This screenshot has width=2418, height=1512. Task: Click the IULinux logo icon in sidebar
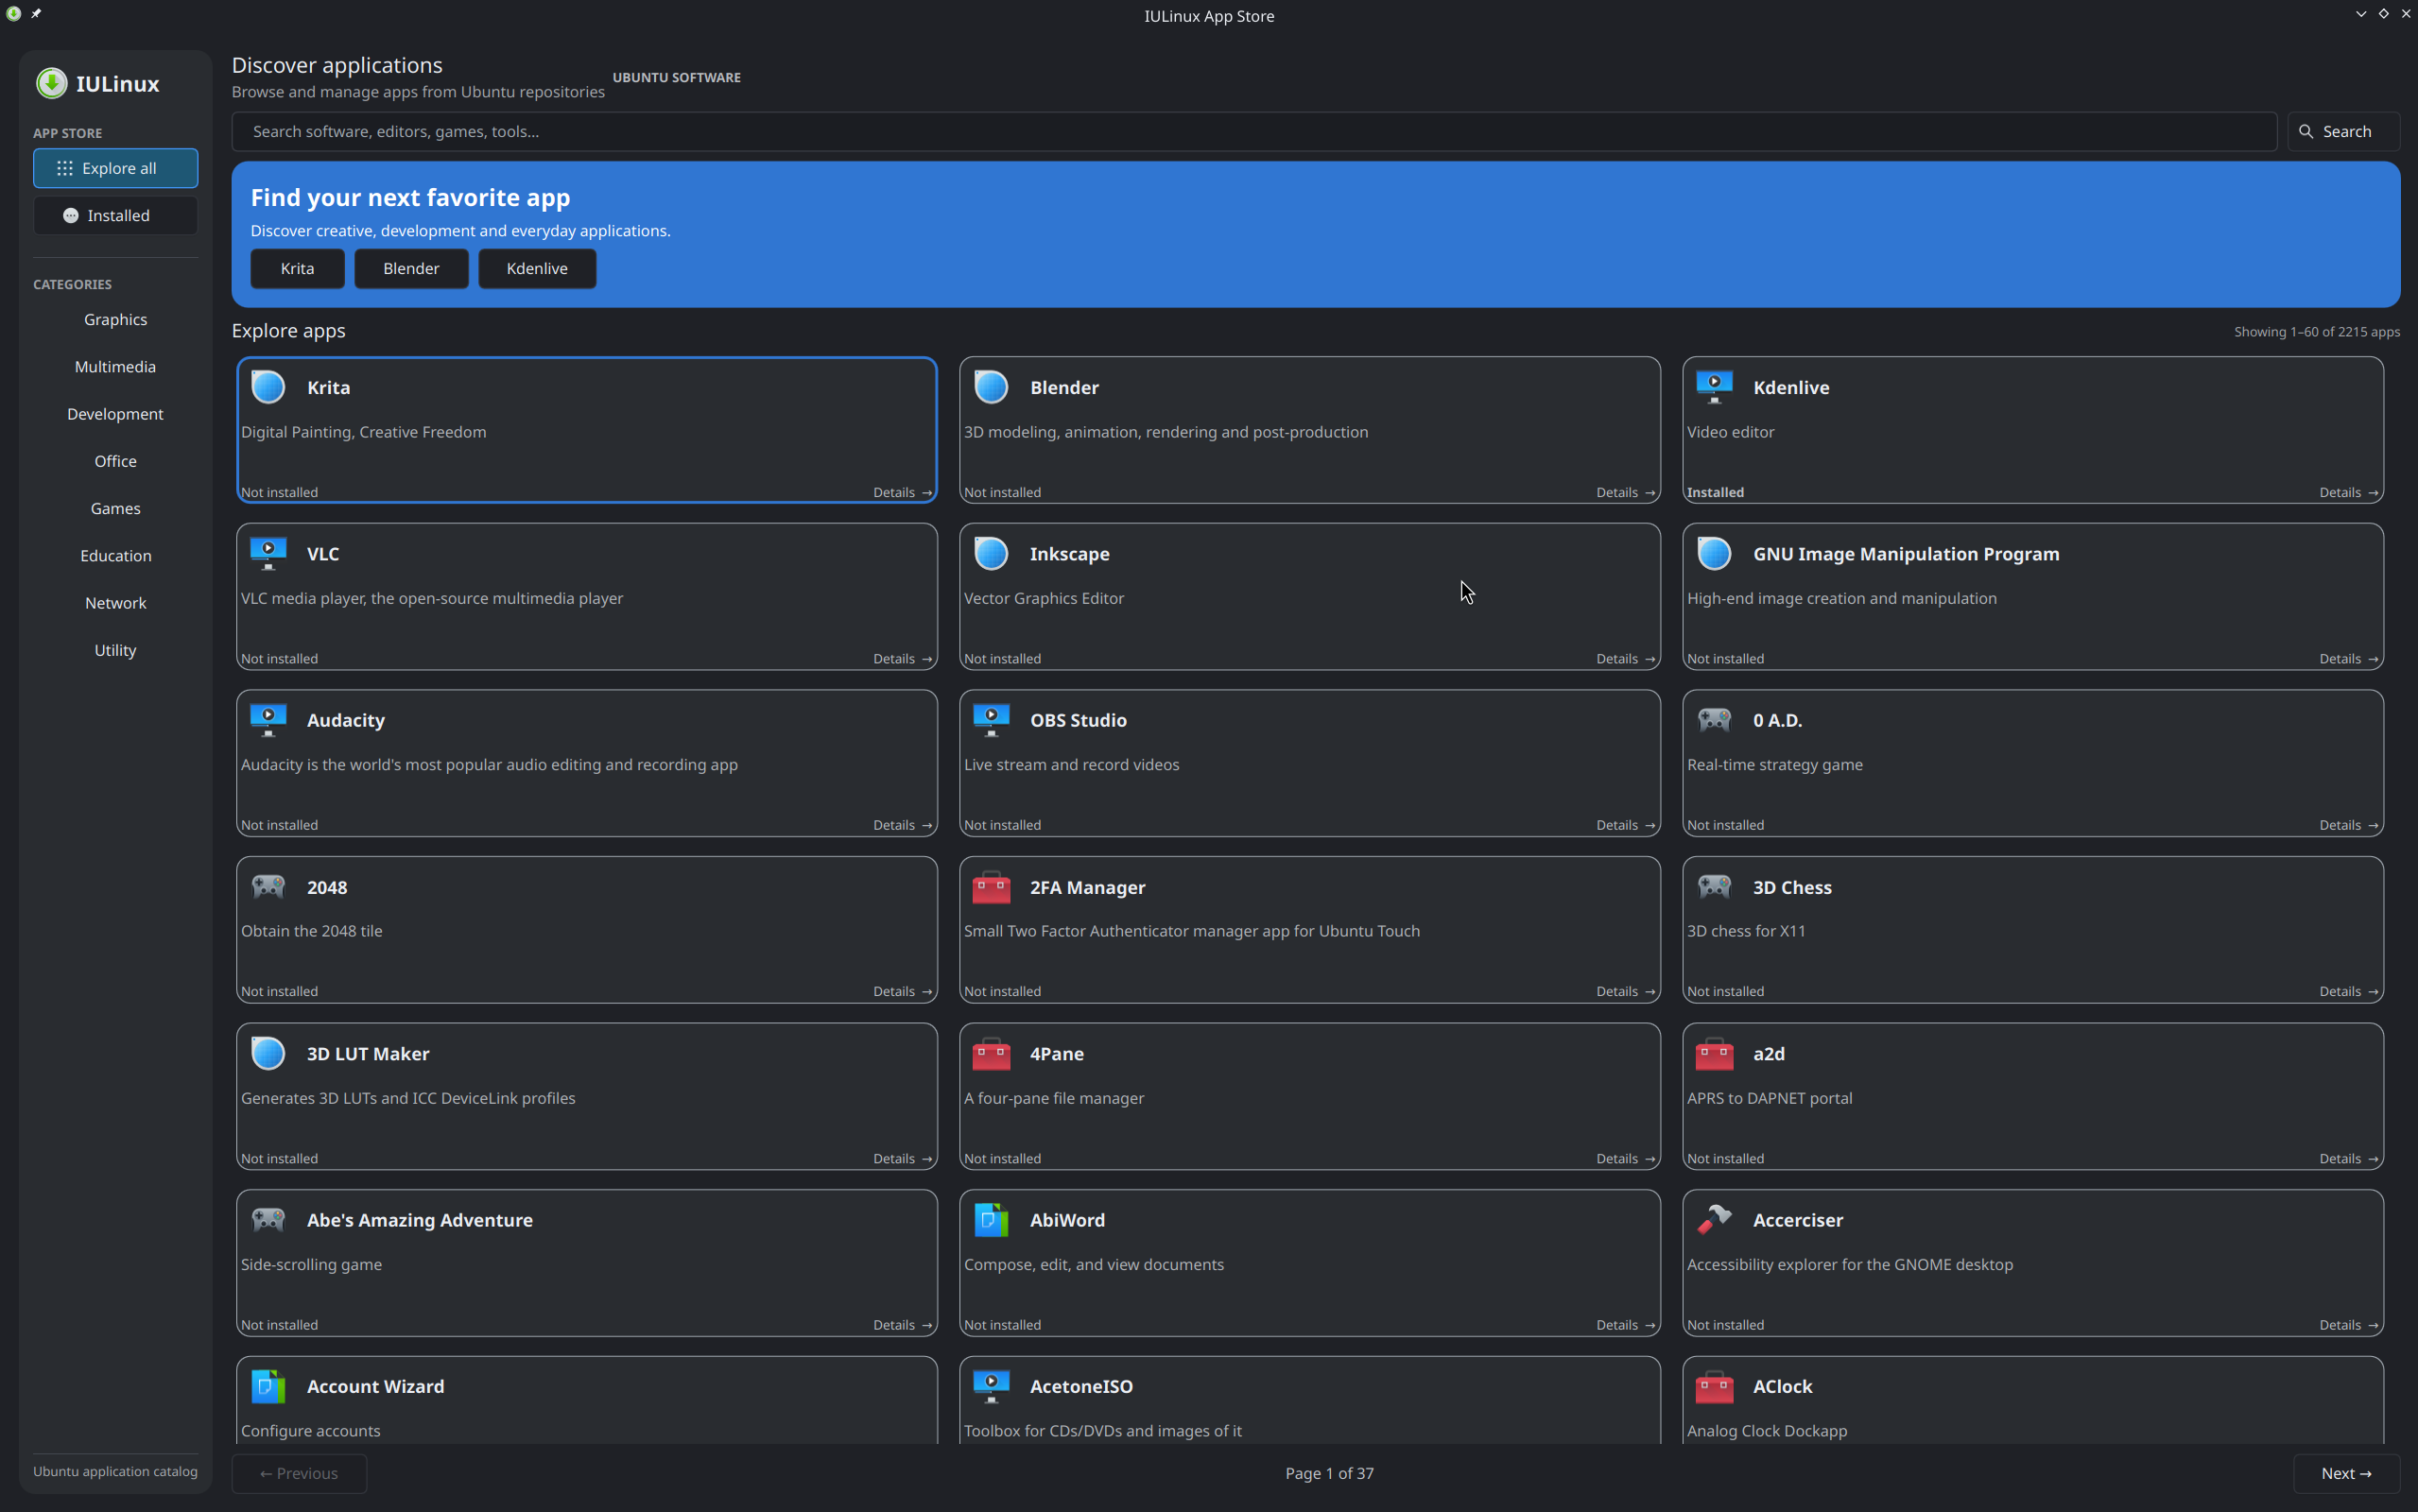tap(51, 83)
